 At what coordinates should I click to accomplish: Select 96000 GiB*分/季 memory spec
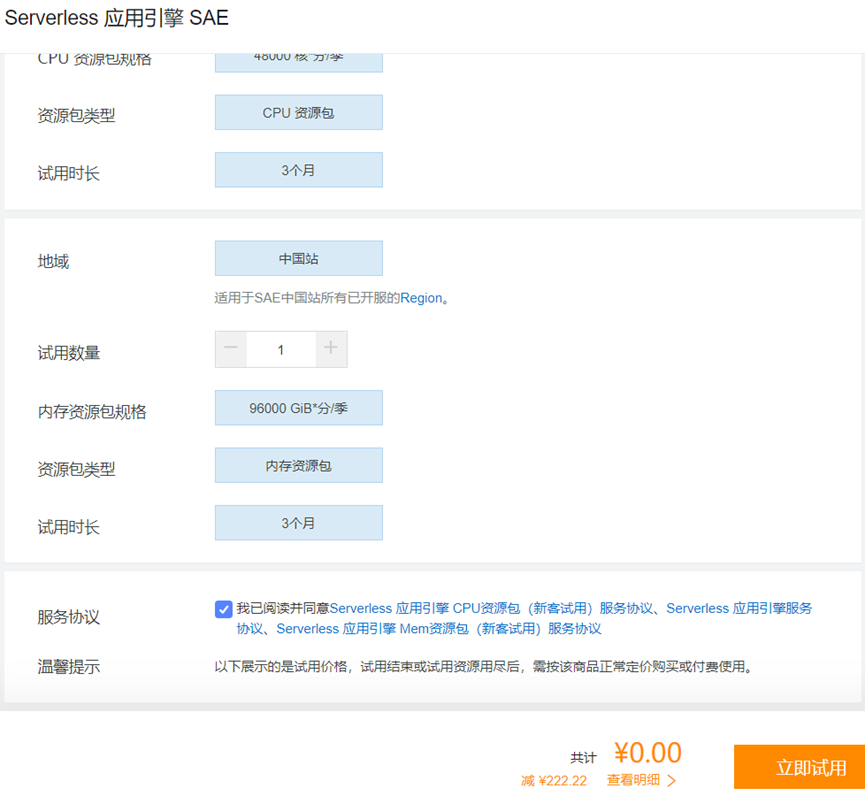point(298,408)
